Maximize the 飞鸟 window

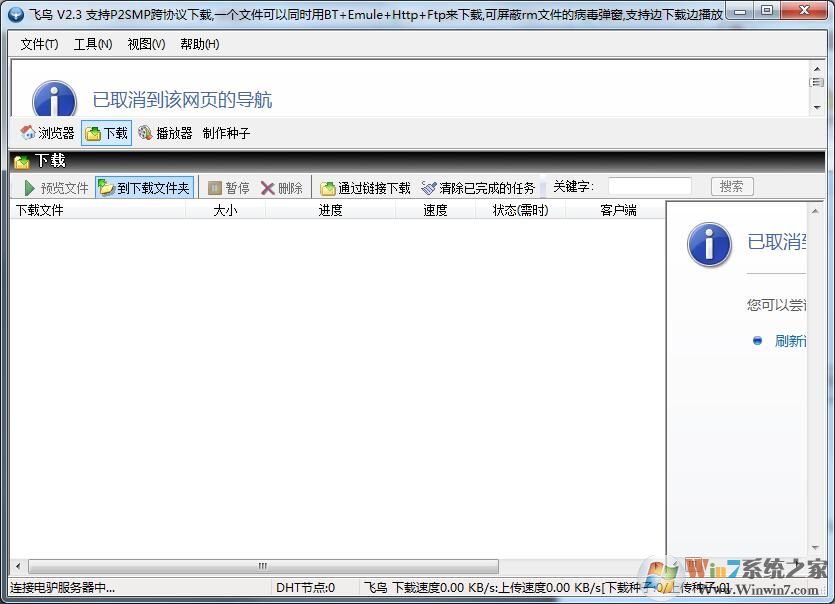[x=767, y=11]
